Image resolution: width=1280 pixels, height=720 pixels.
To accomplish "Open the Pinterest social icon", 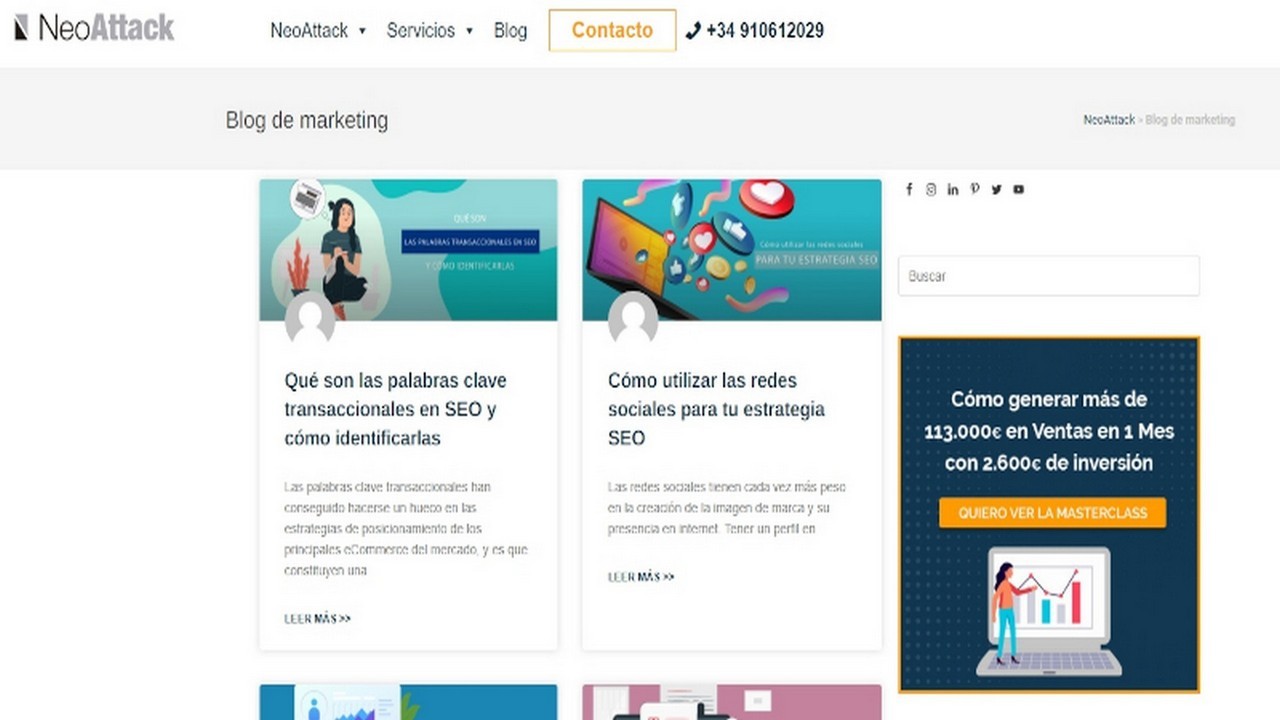I will point(975,189).
